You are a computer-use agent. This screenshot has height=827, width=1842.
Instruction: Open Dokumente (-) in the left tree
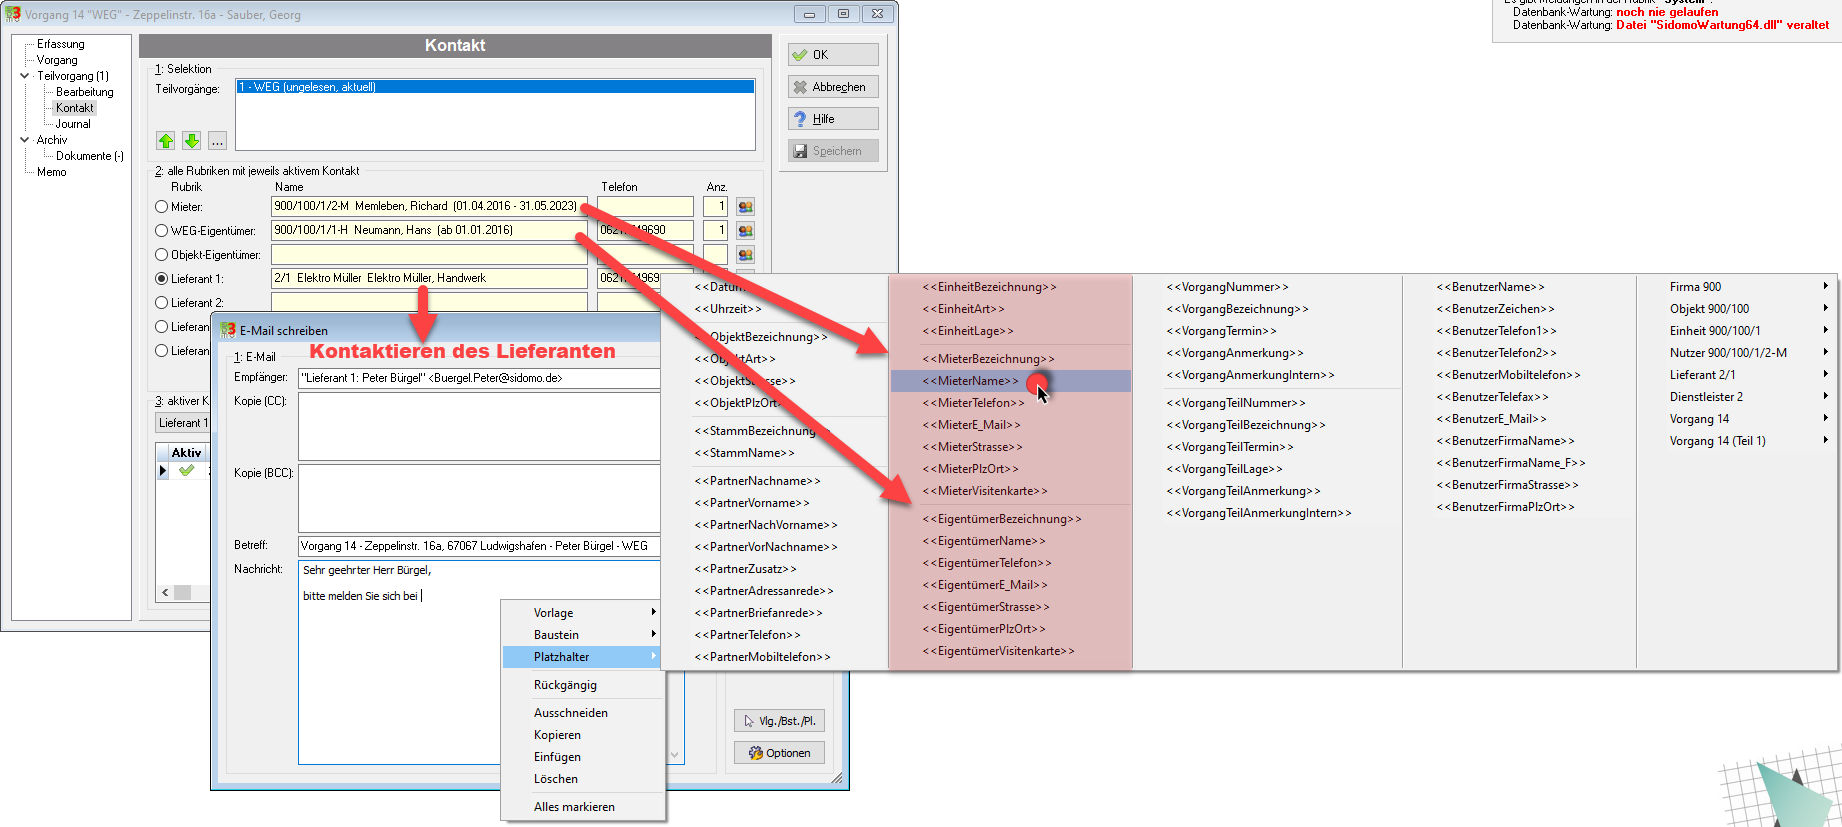pyautogui.click(x=90, y=156)
